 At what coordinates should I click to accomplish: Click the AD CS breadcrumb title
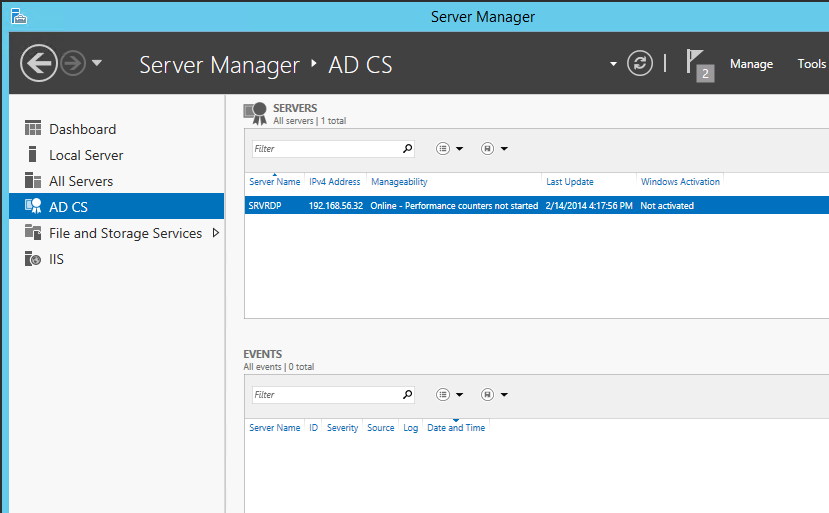point(360,65)
